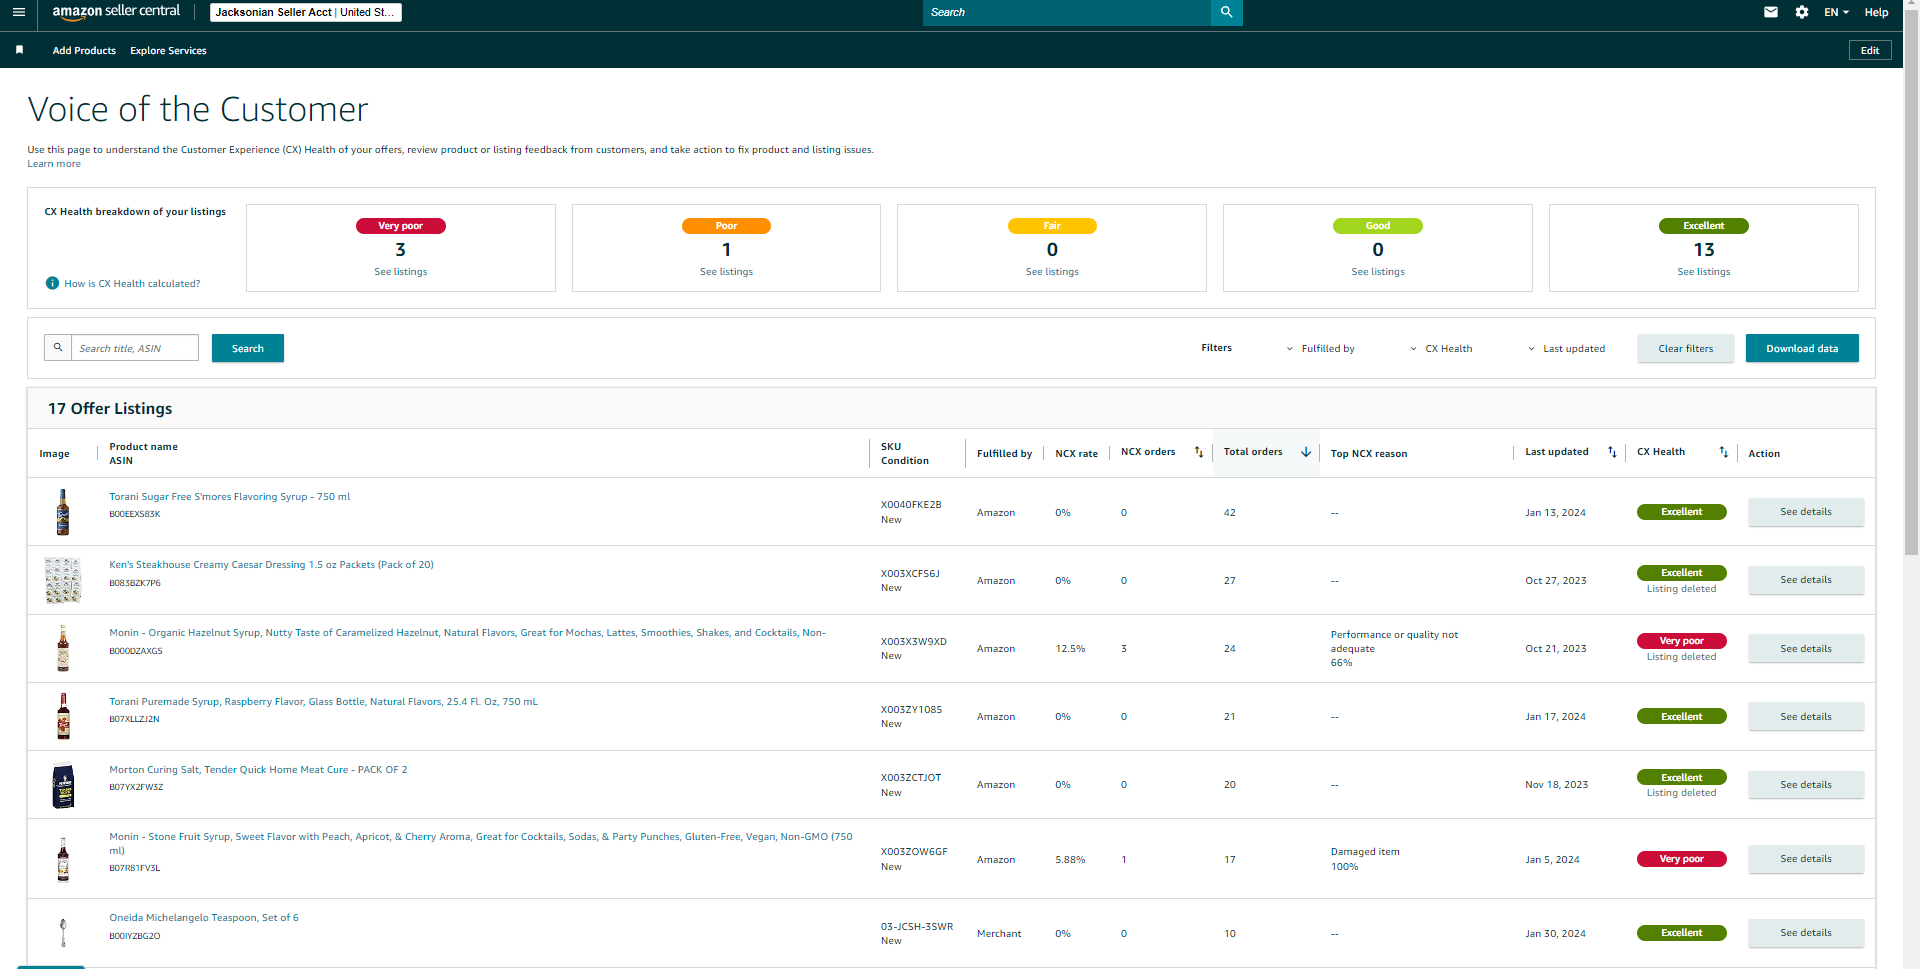This screenshot has height=969, width=1920.
Task: Click the info icon next to CX Health calculated
Action: coord(52,283)
